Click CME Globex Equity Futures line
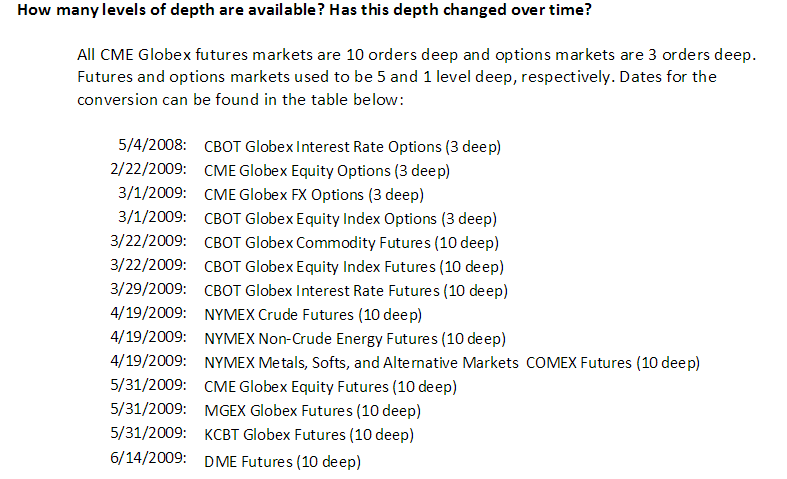 (330, 387)
